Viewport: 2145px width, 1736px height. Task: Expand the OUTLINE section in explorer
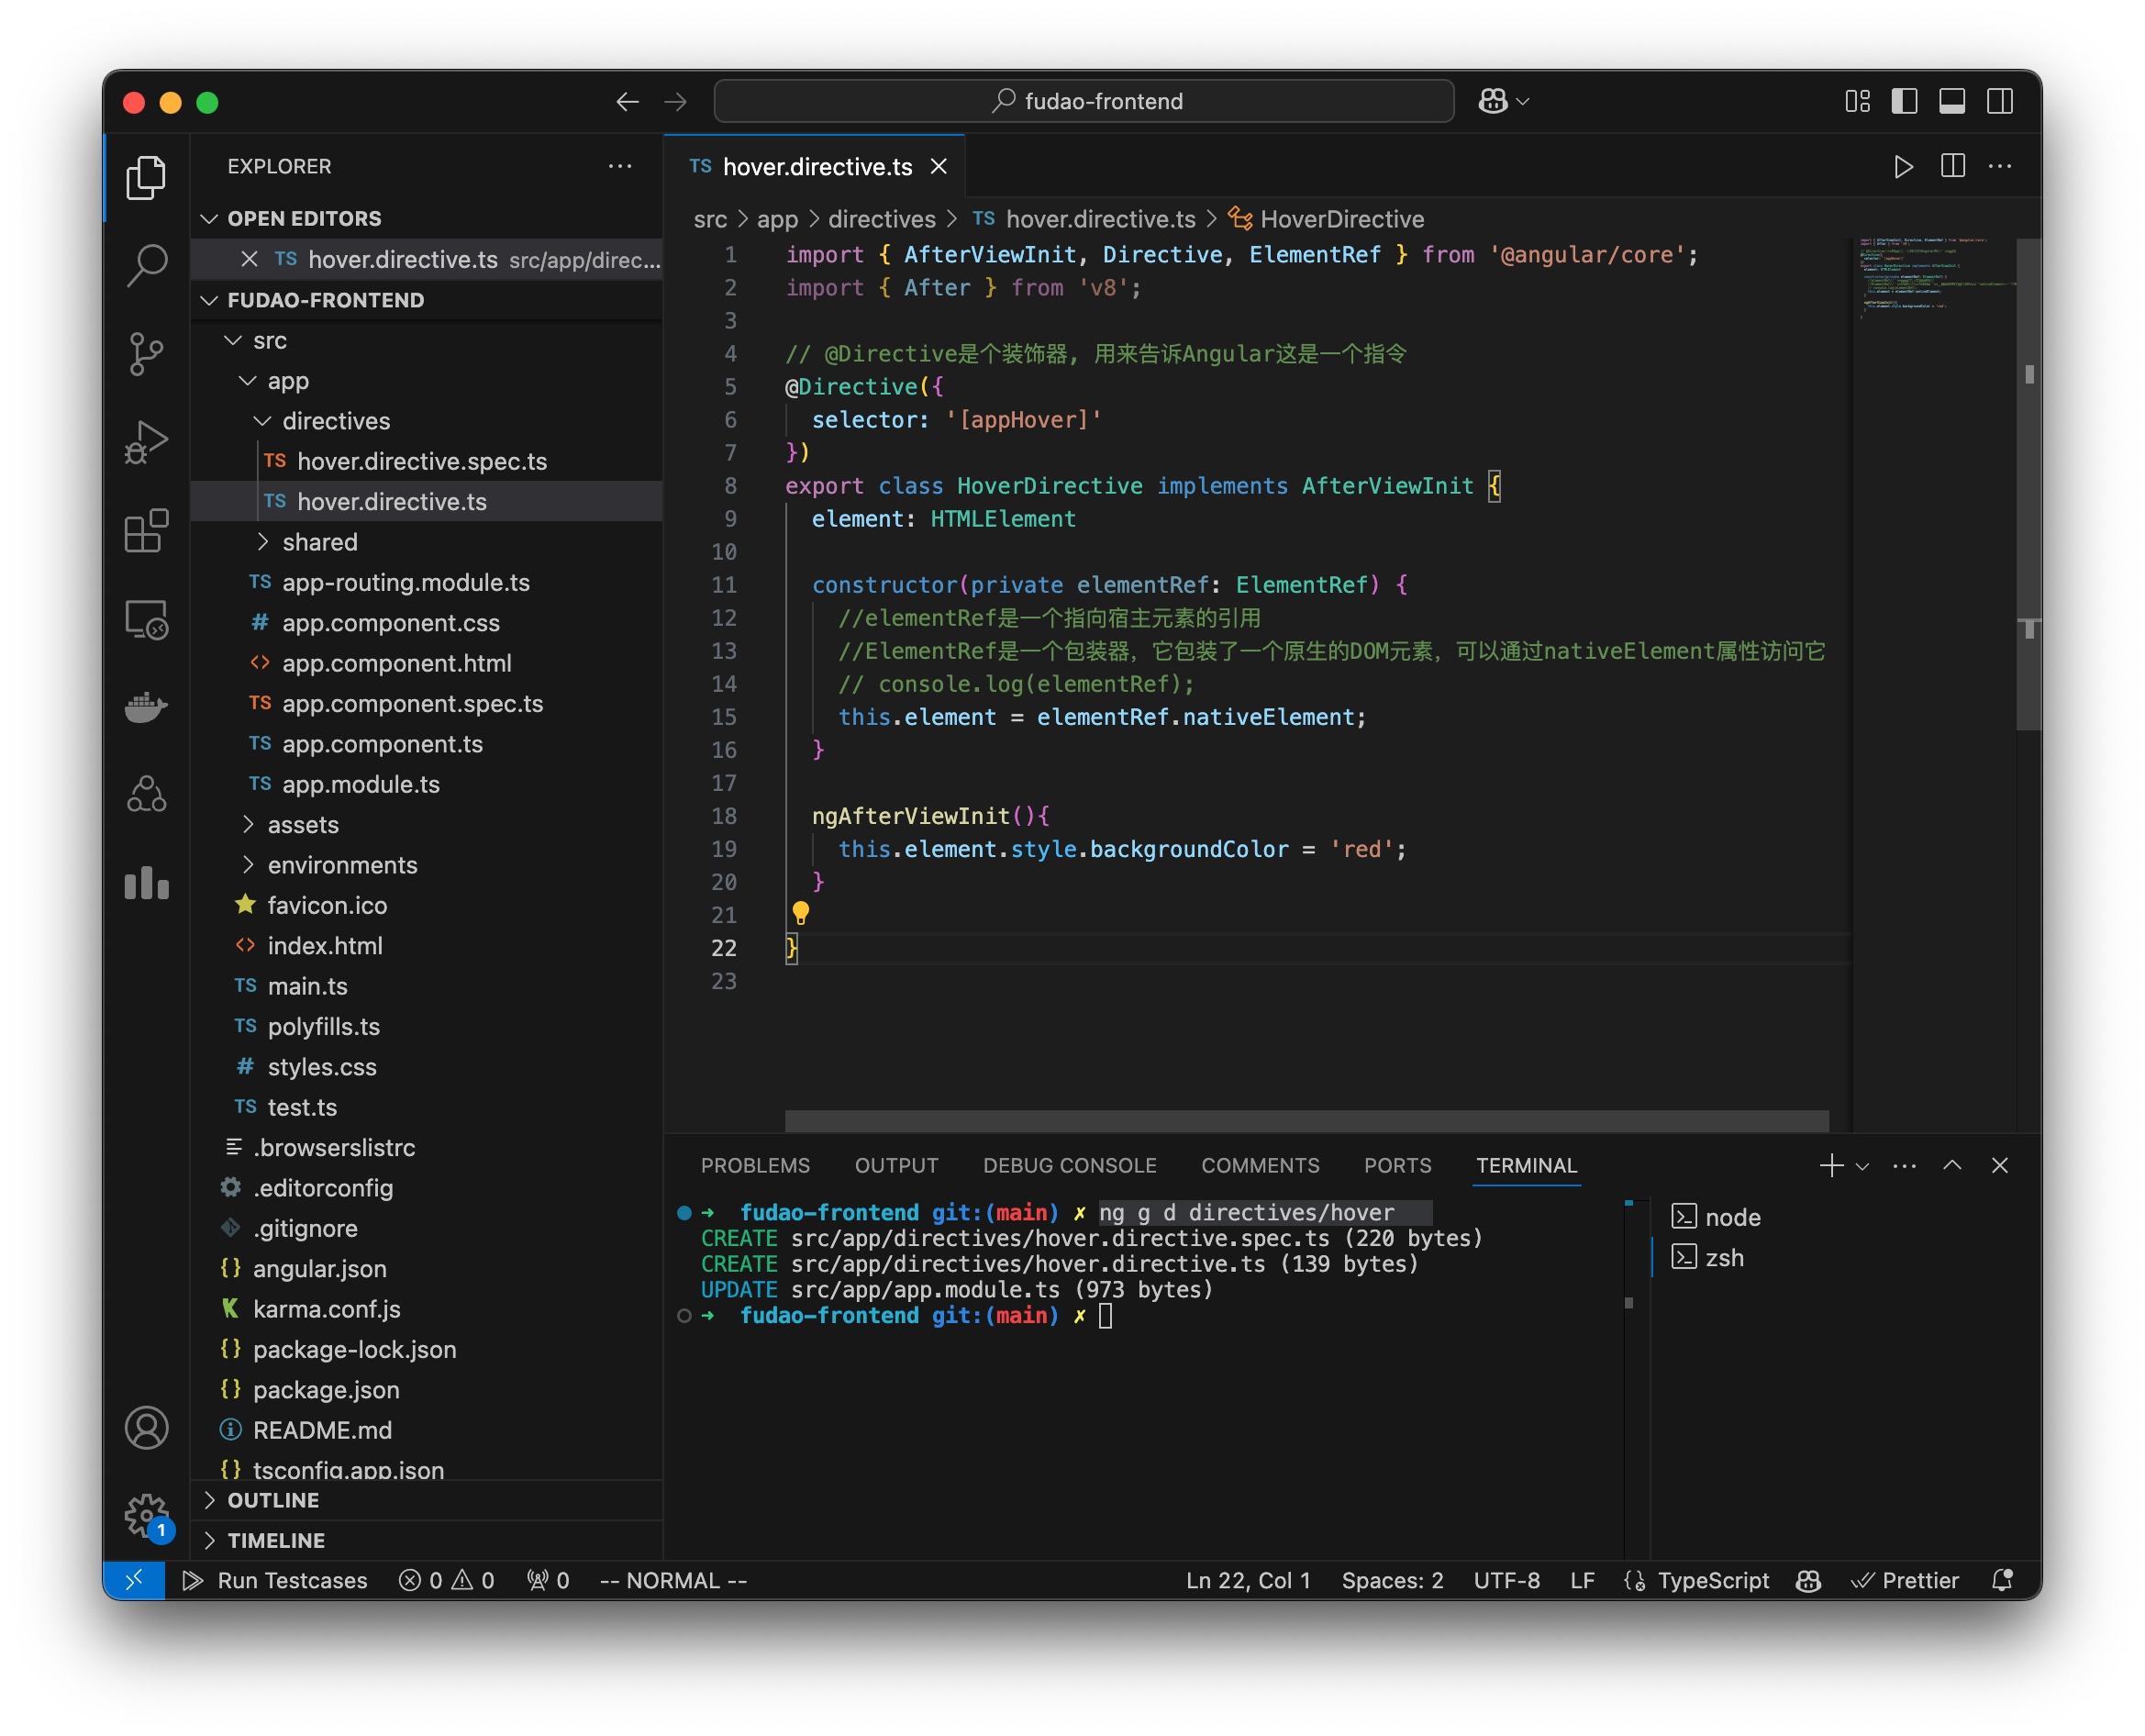[274, 1495]
